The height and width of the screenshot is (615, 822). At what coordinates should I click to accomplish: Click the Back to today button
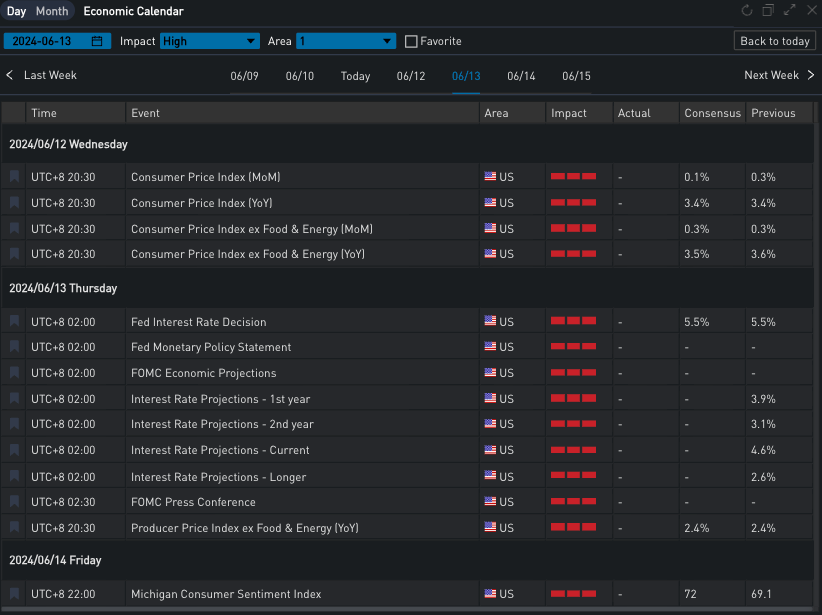point(774,41)
